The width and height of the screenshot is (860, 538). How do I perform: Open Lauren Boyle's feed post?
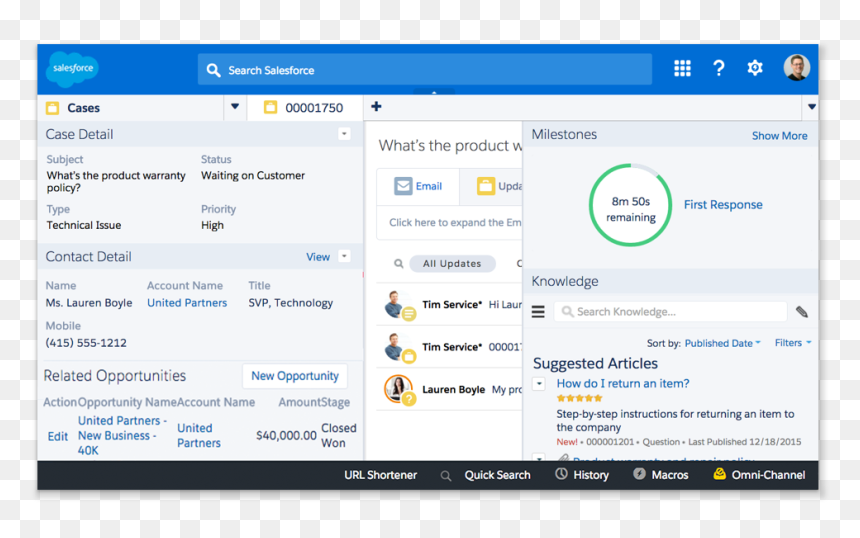click(x=450, y=389)
